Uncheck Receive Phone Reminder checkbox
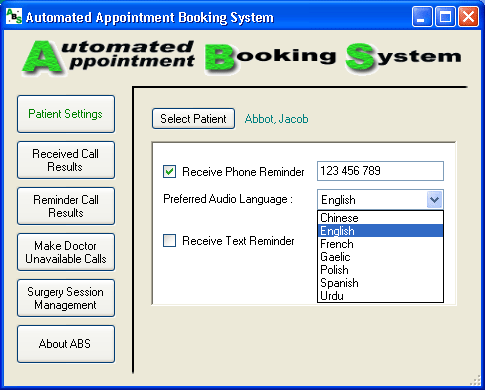This screenshot has width=485, height=390. pyautogui.click(x=169, y=172)
